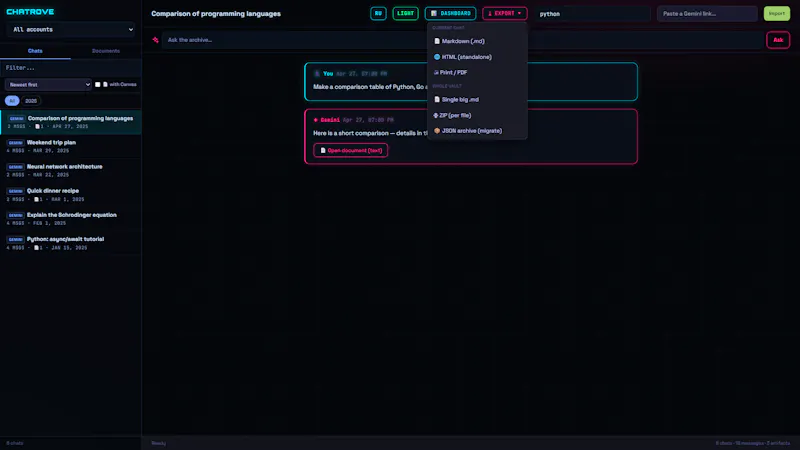Choose HTML (standalone) export option

click(477, 57)
